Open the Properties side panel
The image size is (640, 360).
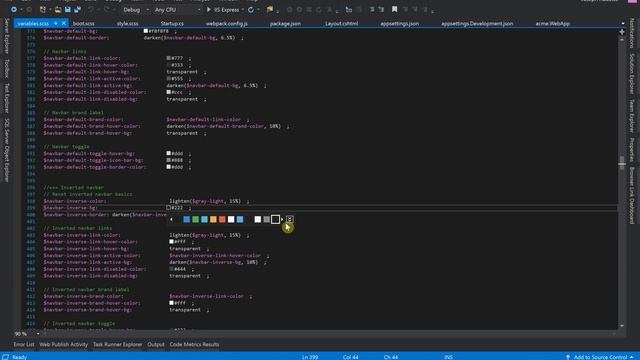[632, 149]
